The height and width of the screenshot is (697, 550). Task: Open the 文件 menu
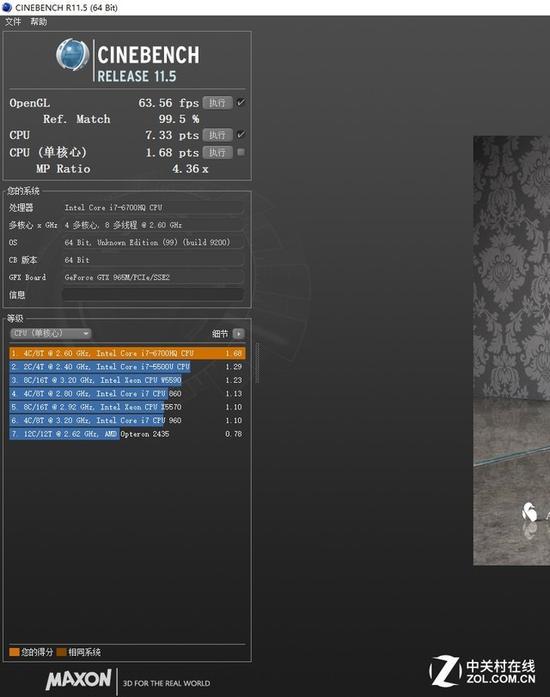[13, 22]
